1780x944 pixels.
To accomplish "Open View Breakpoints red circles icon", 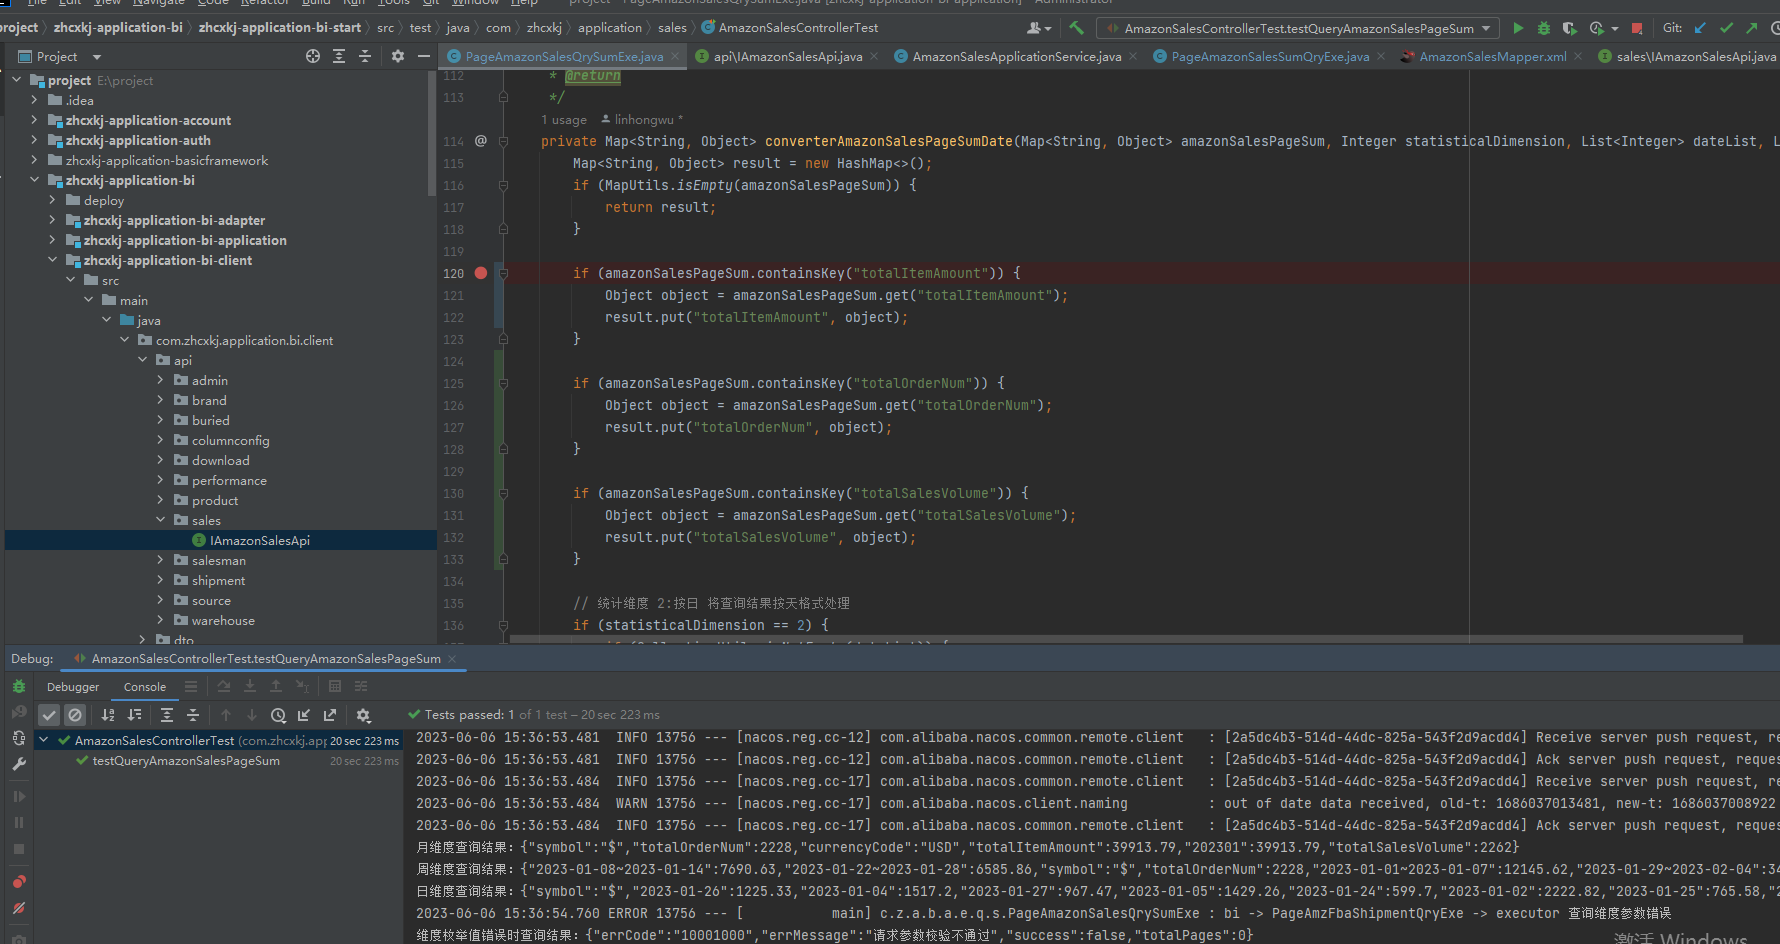I will point(19,882).
